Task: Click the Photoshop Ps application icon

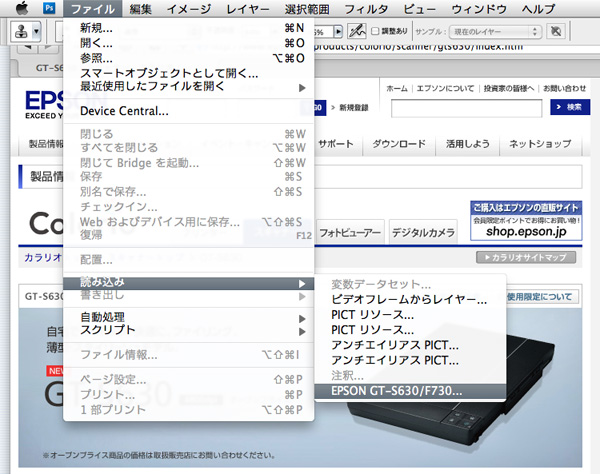Action: pos(49,8)
